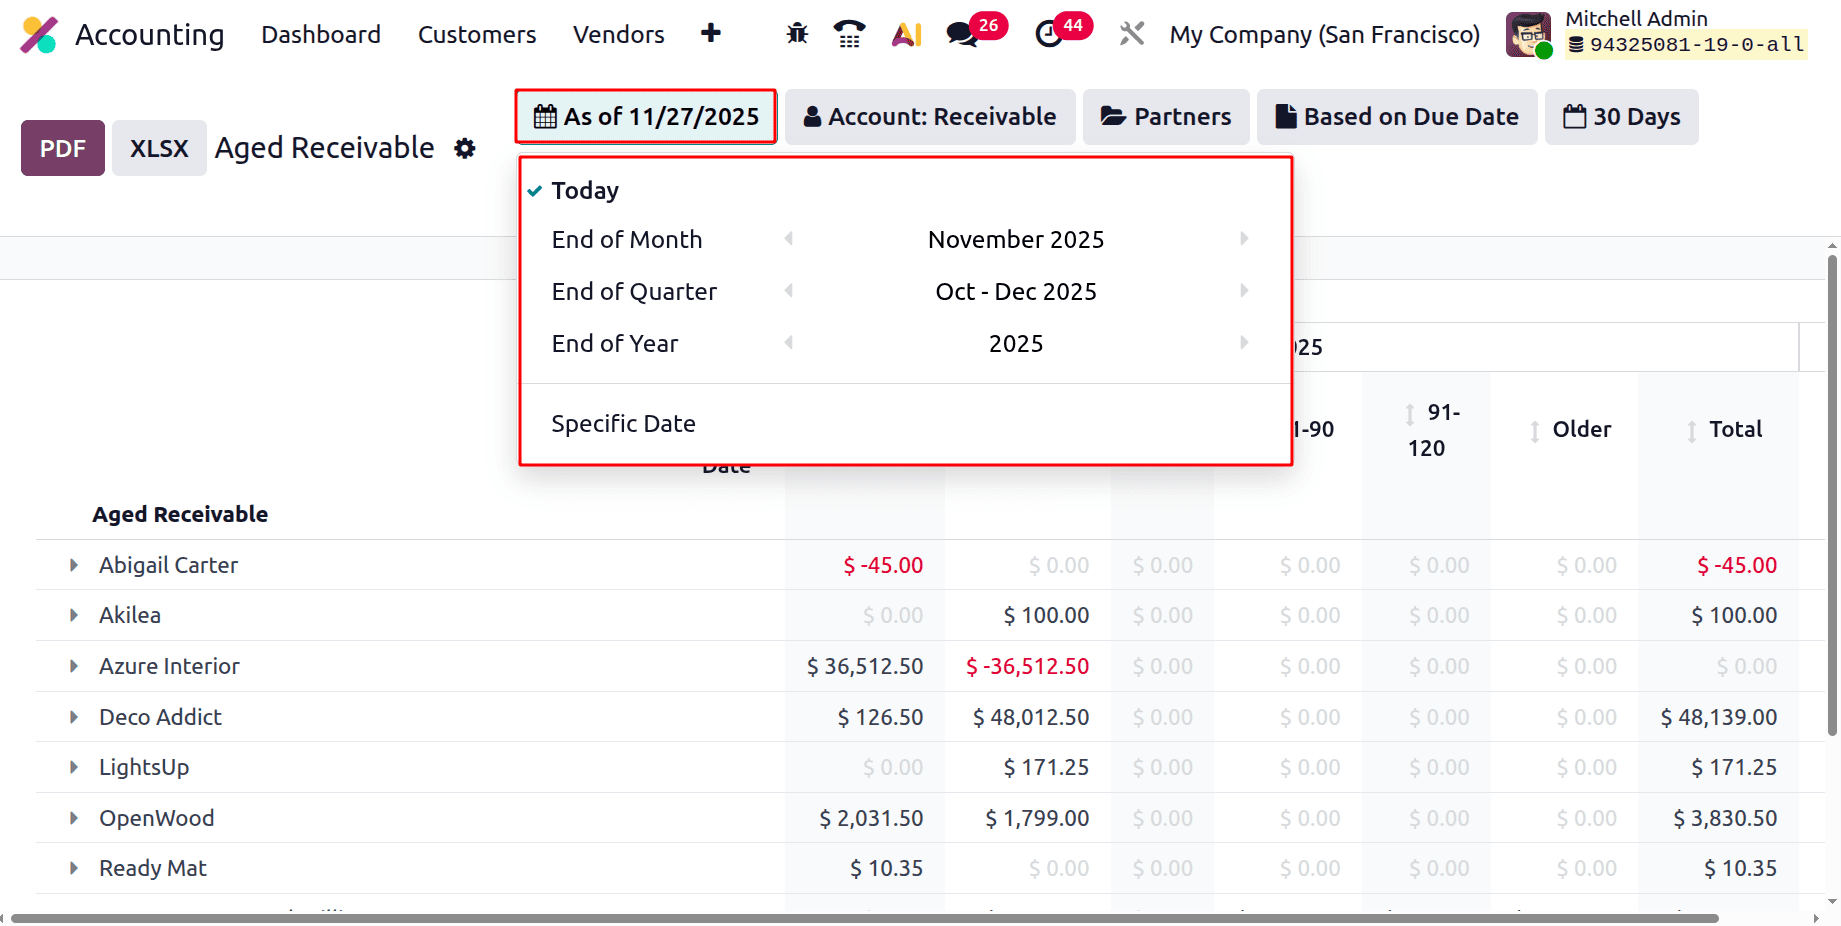Viewport: 1841px width, 926px height.
Task: Select the checked Today option
Action: tap(585, 190)
